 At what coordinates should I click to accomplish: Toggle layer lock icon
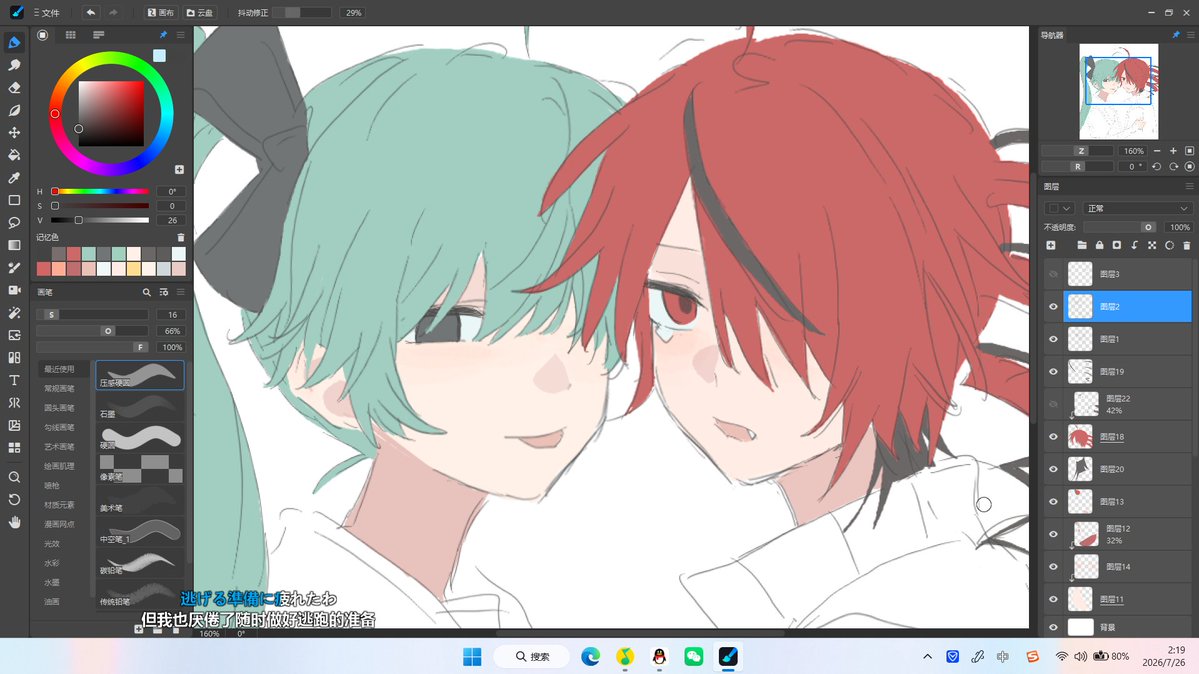[1100, 246]
